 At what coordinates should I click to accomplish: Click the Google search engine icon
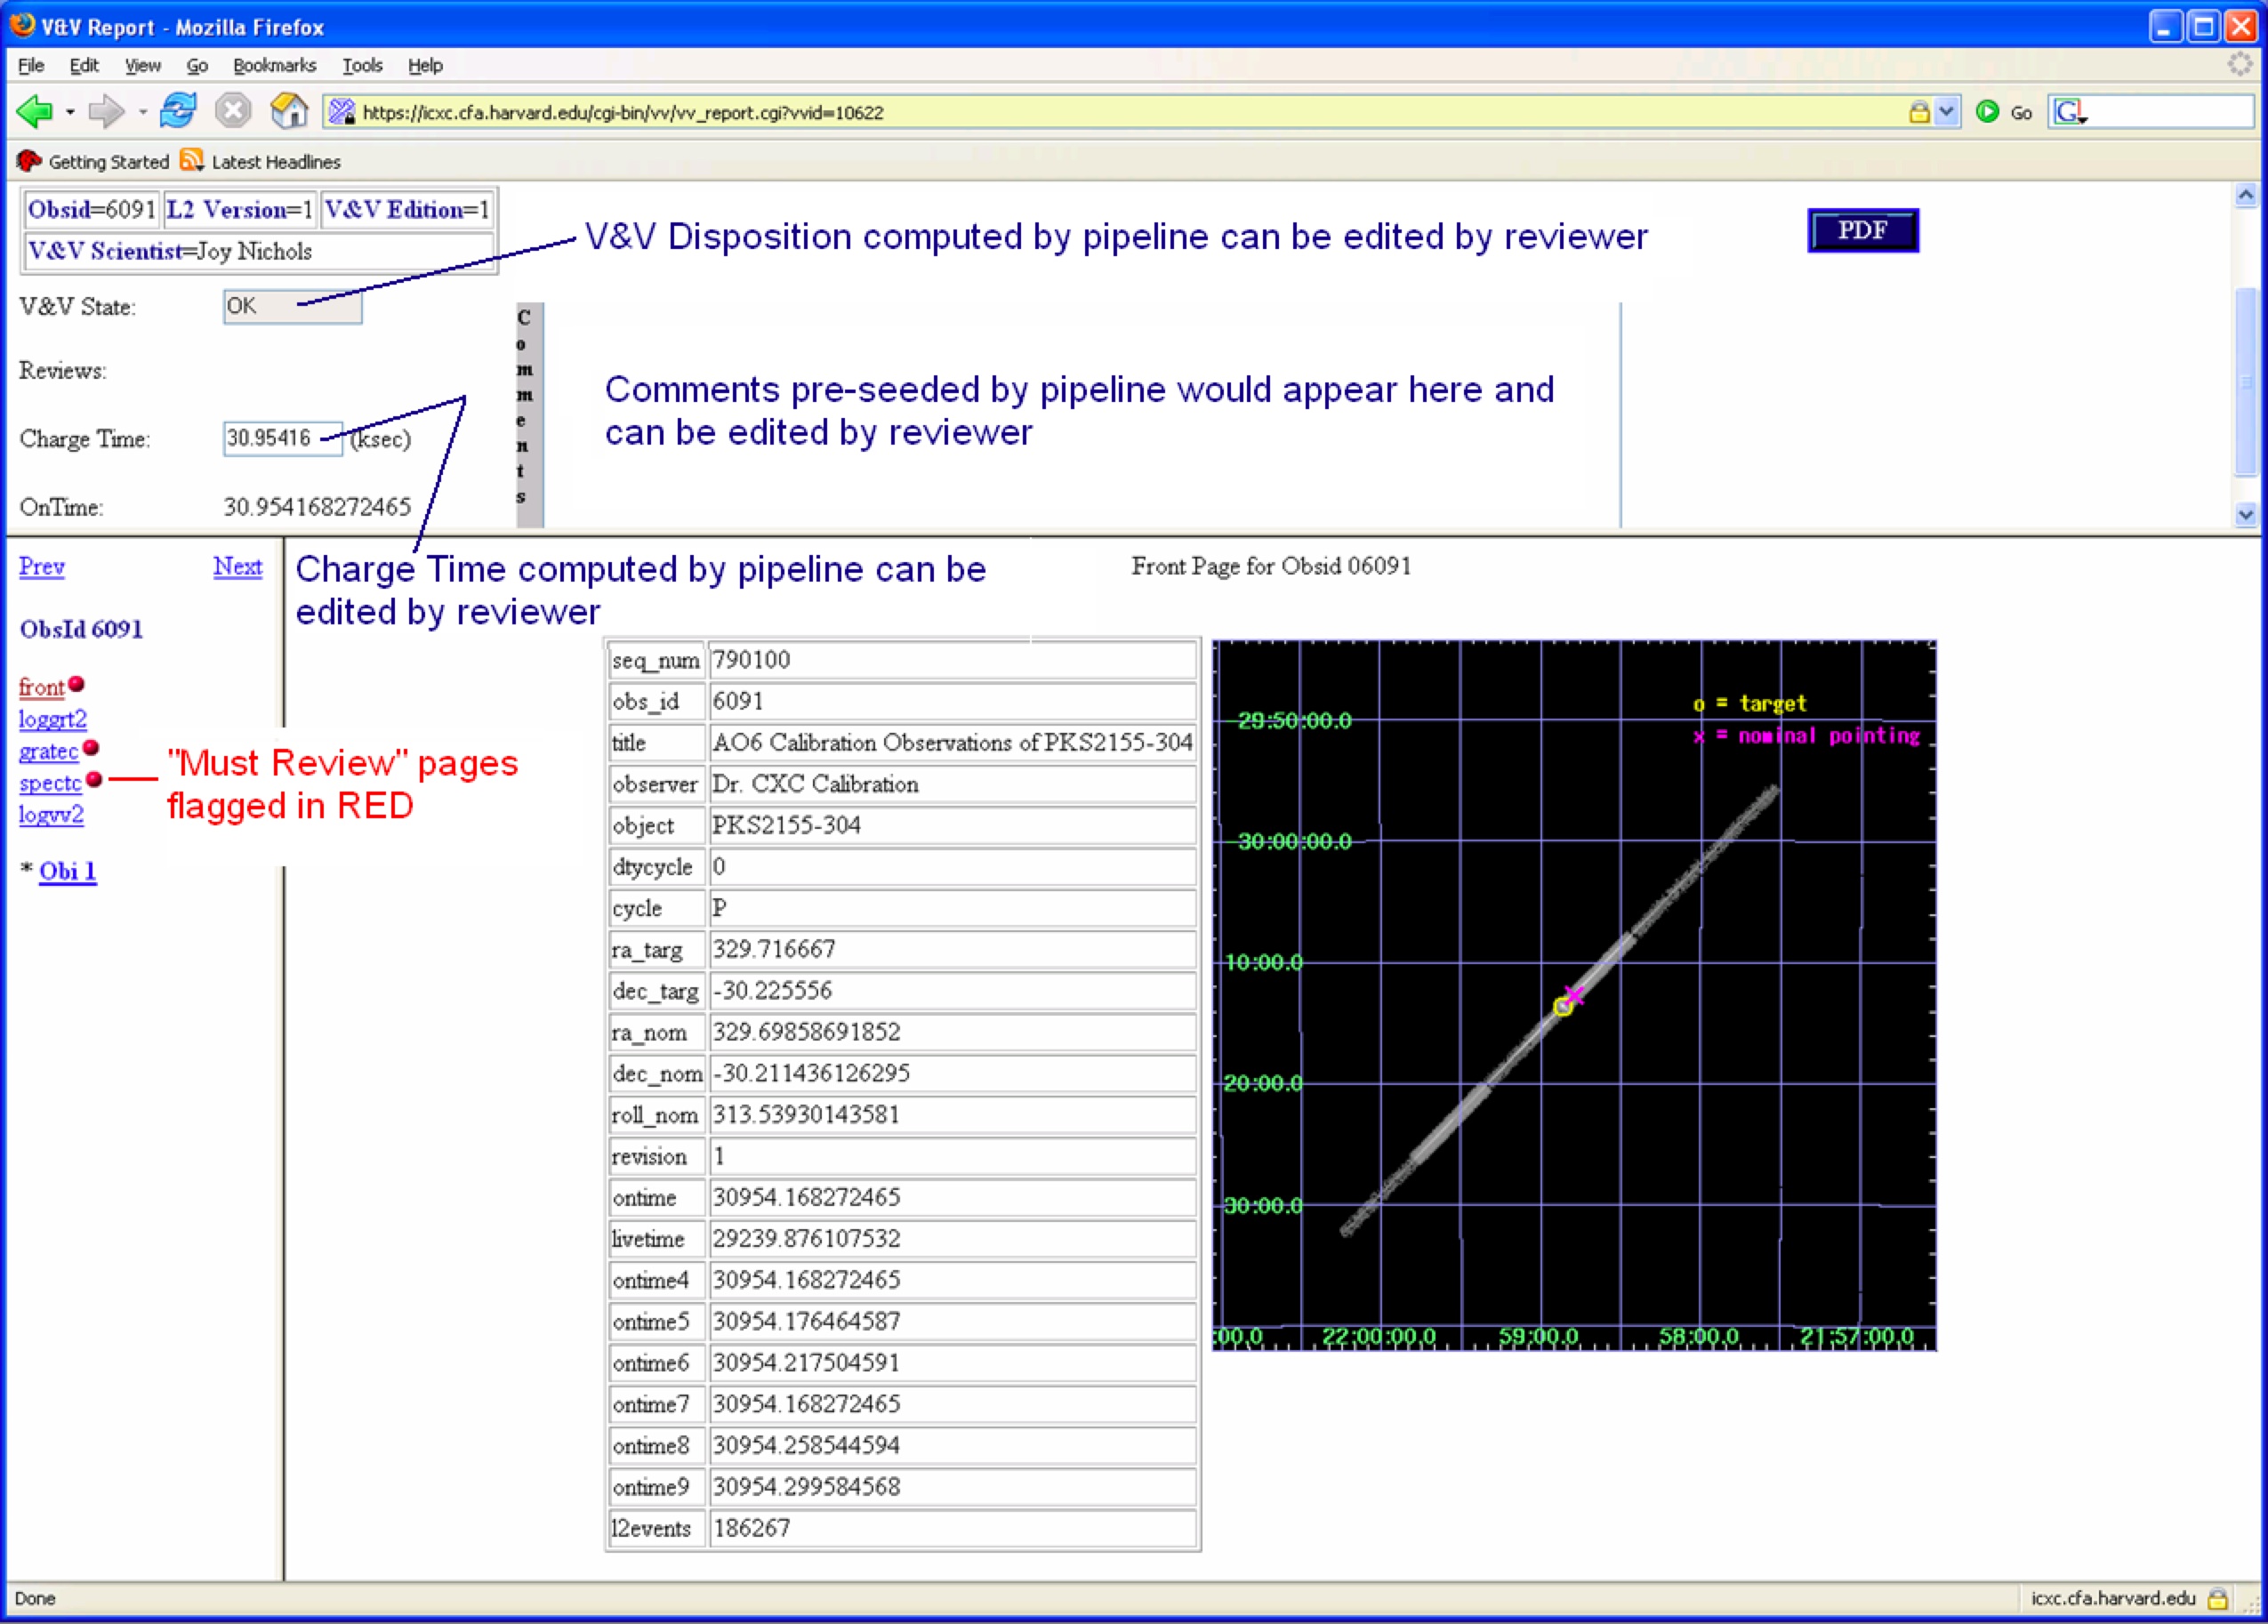(x=2068, y=112)
